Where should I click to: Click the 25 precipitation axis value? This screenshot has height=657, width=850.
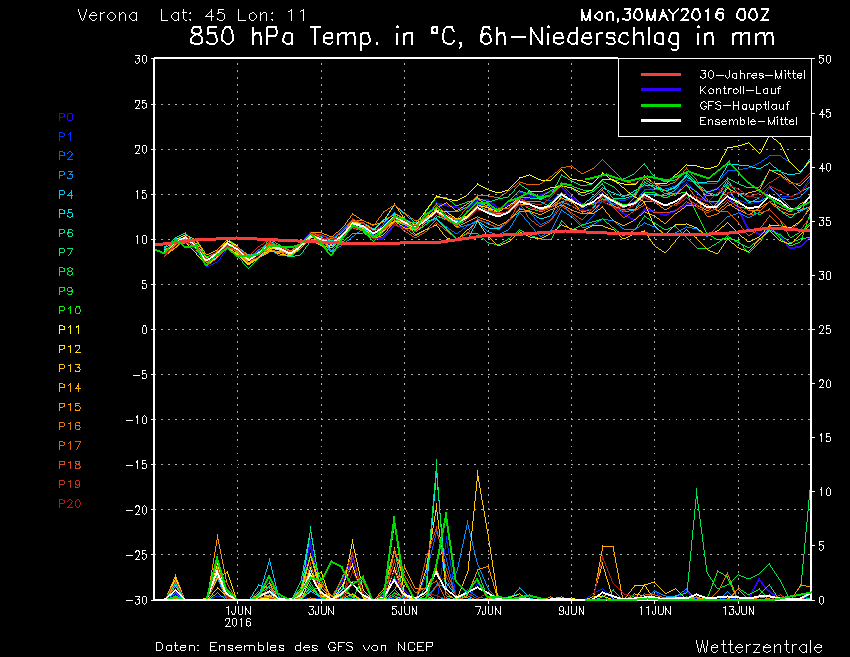pos(825,330)
